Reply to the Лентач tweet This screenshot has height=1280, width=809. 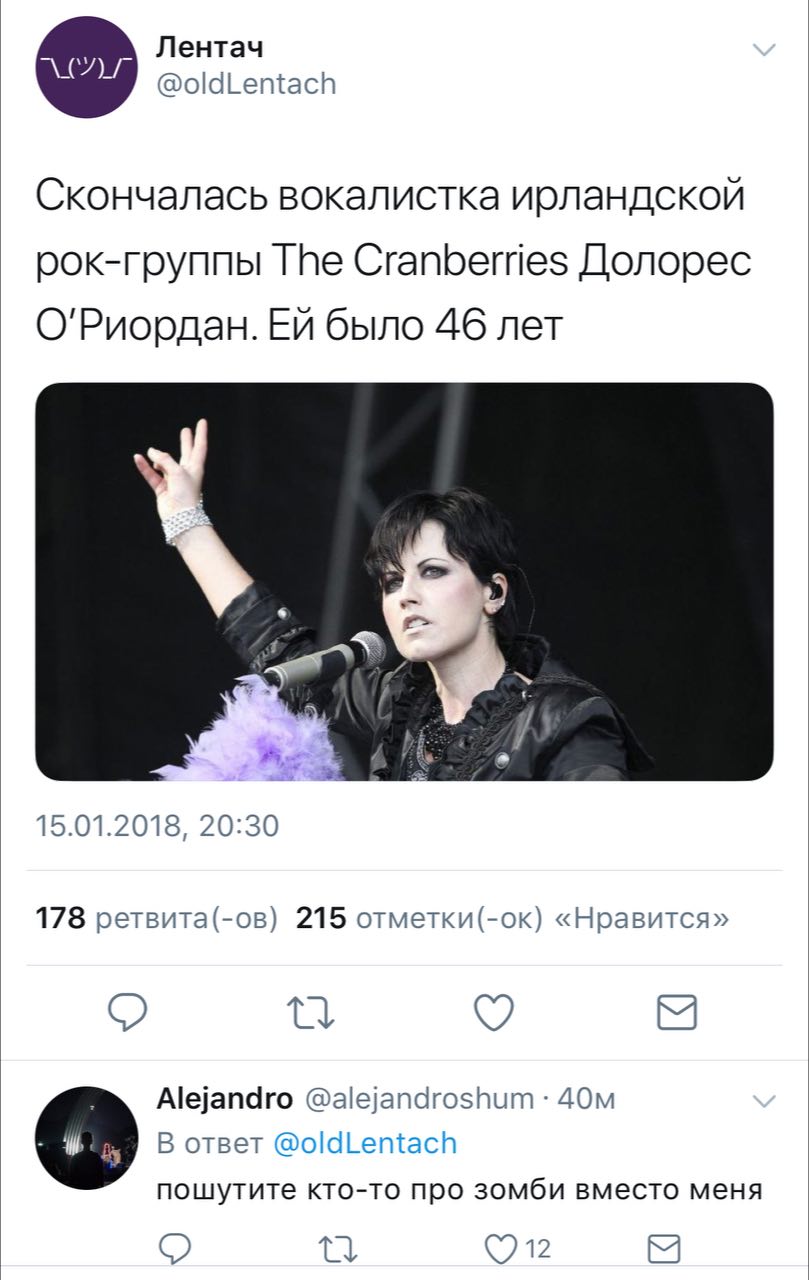(127, 1013)
